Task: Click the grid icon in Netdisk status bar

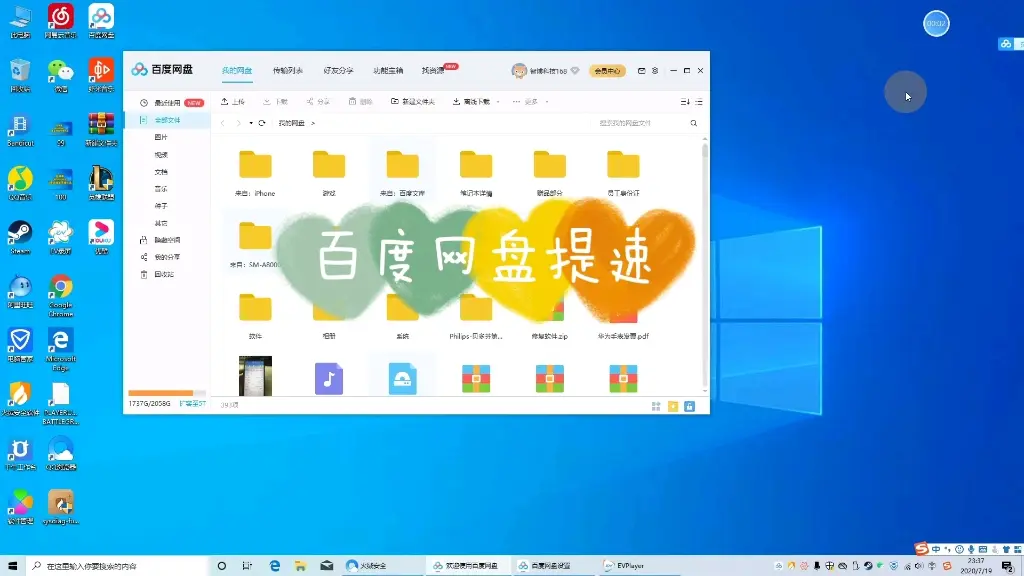Action: (x=656, y=406)
